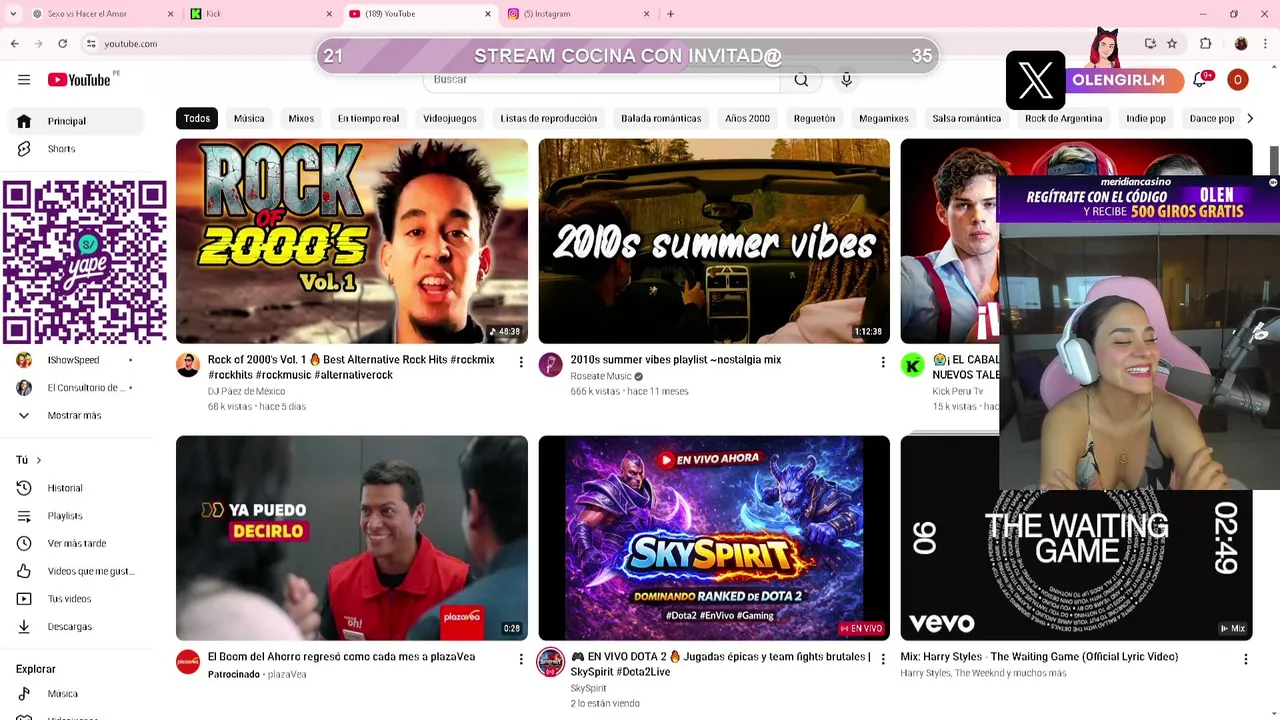Viewport: 1280px width, 720px height.
Task: Switch to the Instagram browser tab
Action: coord(578,14)
